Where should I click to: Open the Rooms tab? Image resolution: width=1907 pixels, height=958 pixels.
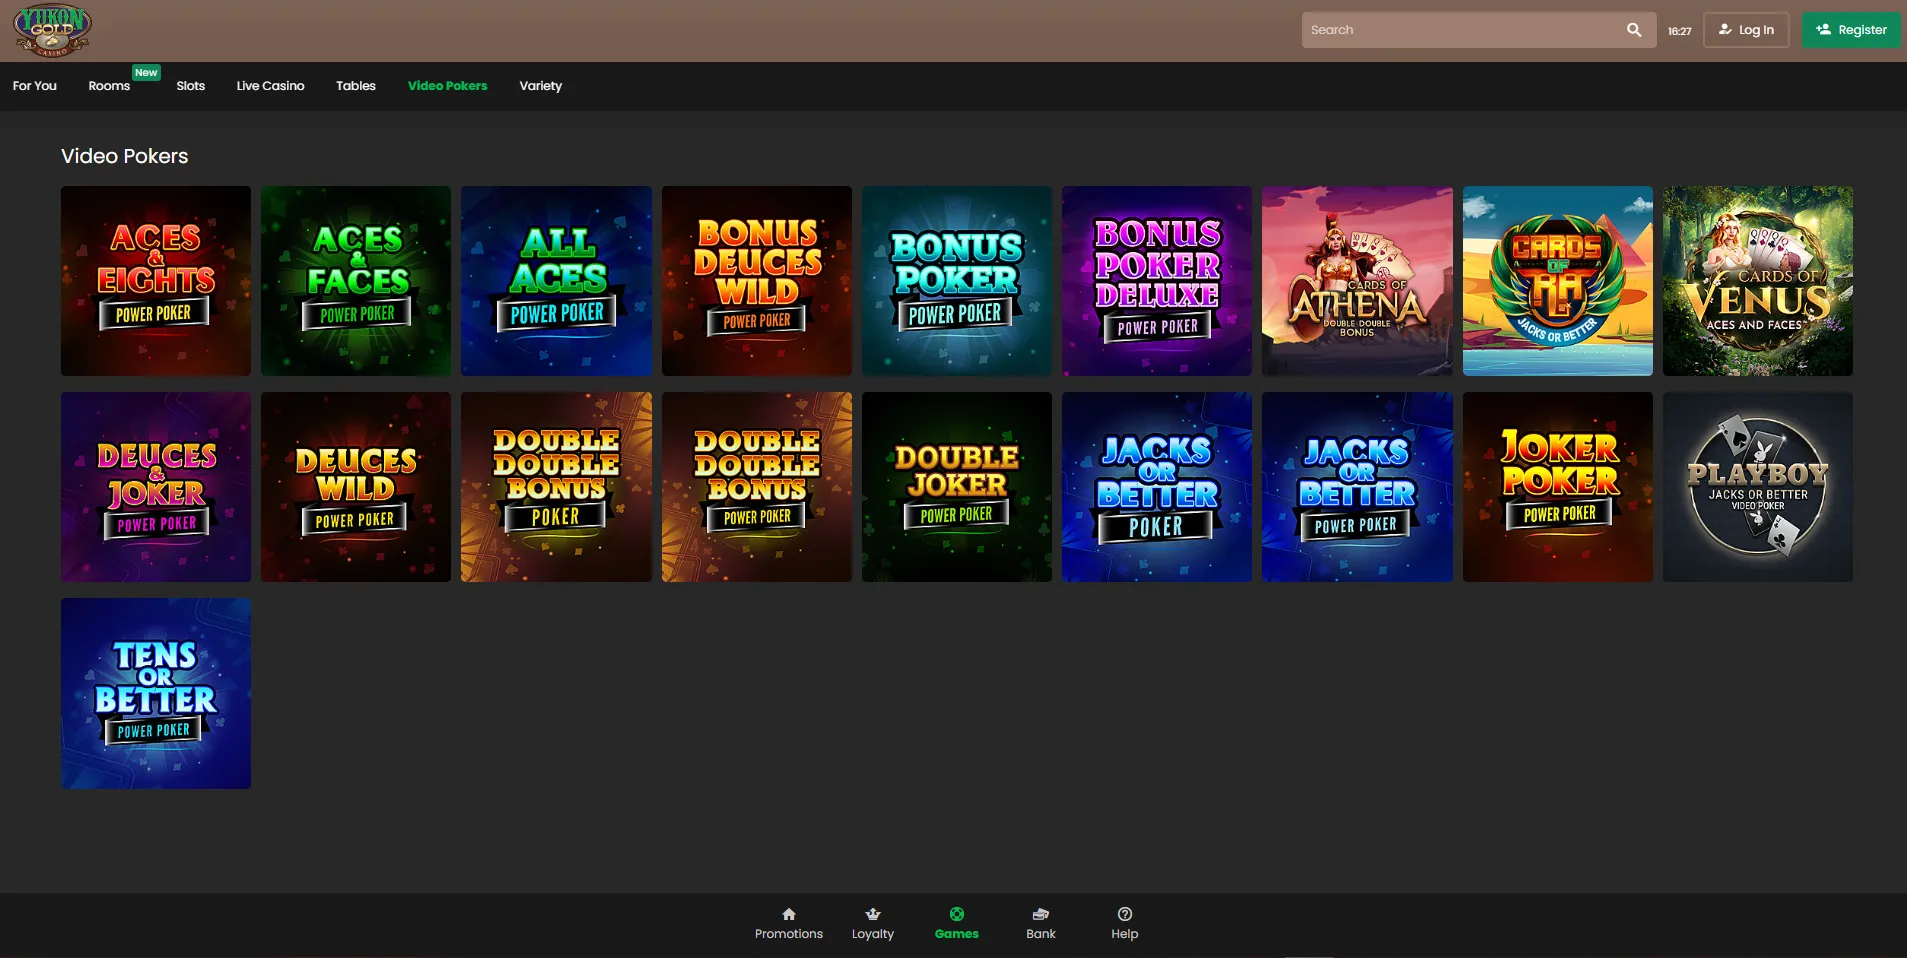pyautogui.click(x=109, y=86)
